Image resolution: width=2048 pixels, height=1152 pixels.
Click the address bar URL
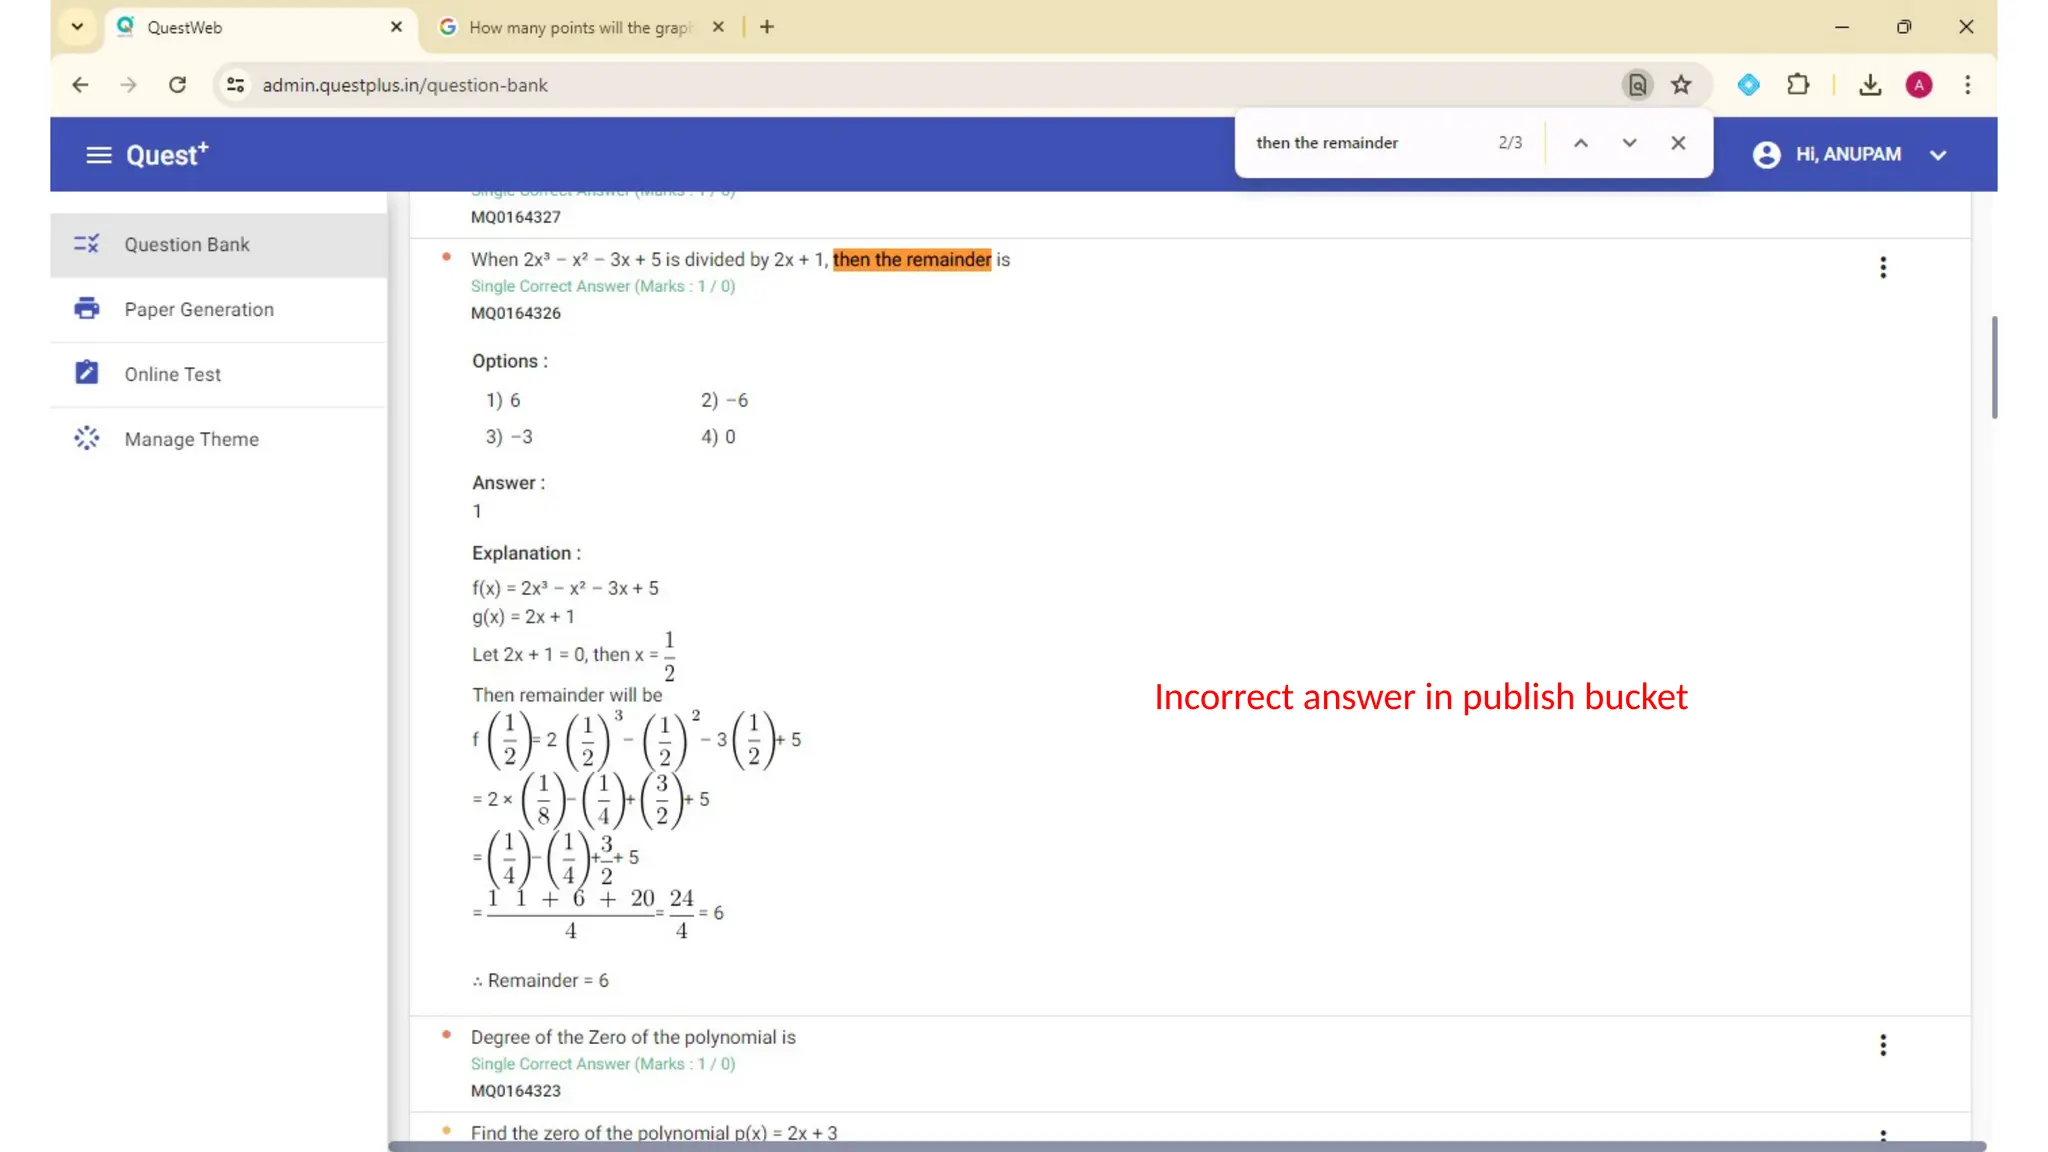pos(405,85)
